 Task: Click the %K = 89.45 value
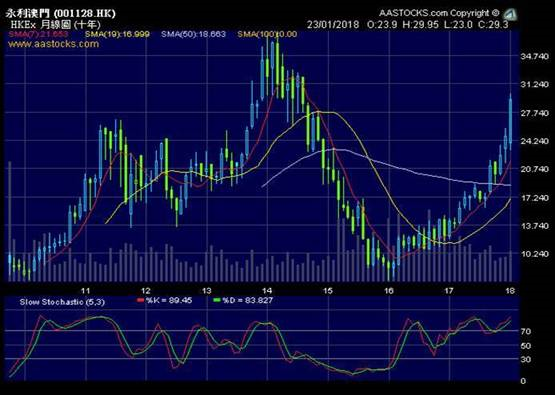click(169, 300)
